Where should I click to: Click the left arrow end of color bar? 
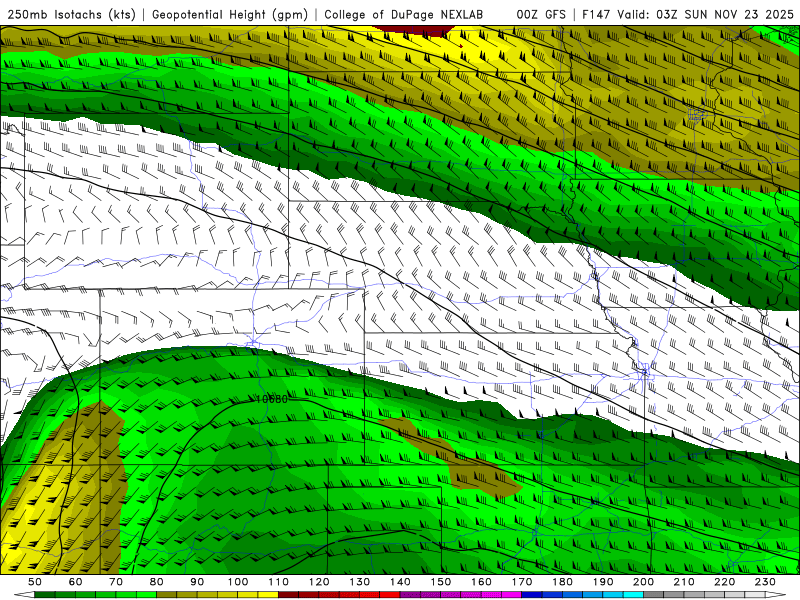[24, 594]
